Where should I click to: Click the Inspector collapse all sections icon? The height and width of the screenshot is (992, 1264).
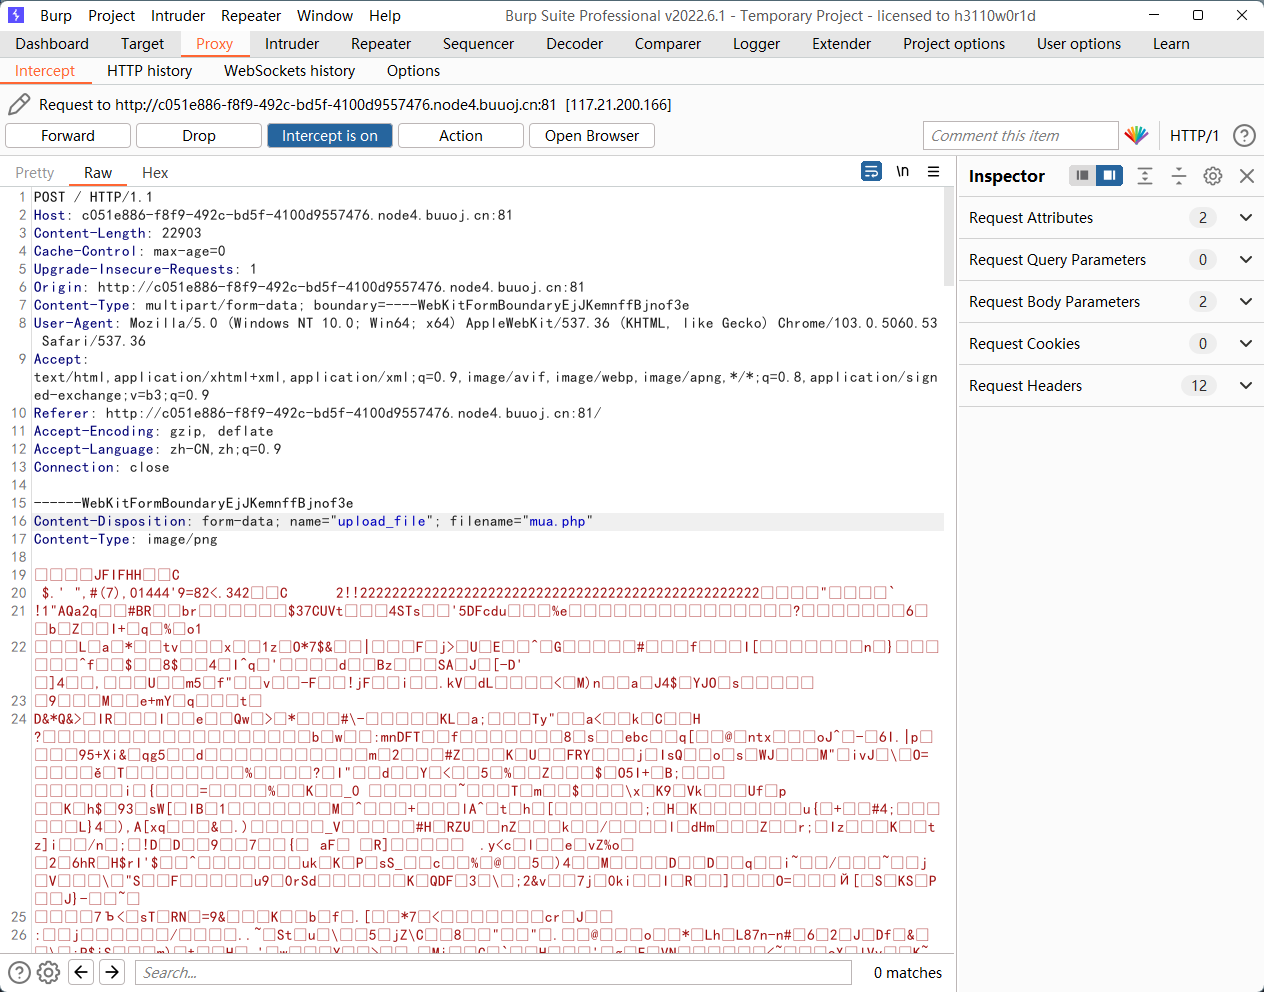point(1179,175)
